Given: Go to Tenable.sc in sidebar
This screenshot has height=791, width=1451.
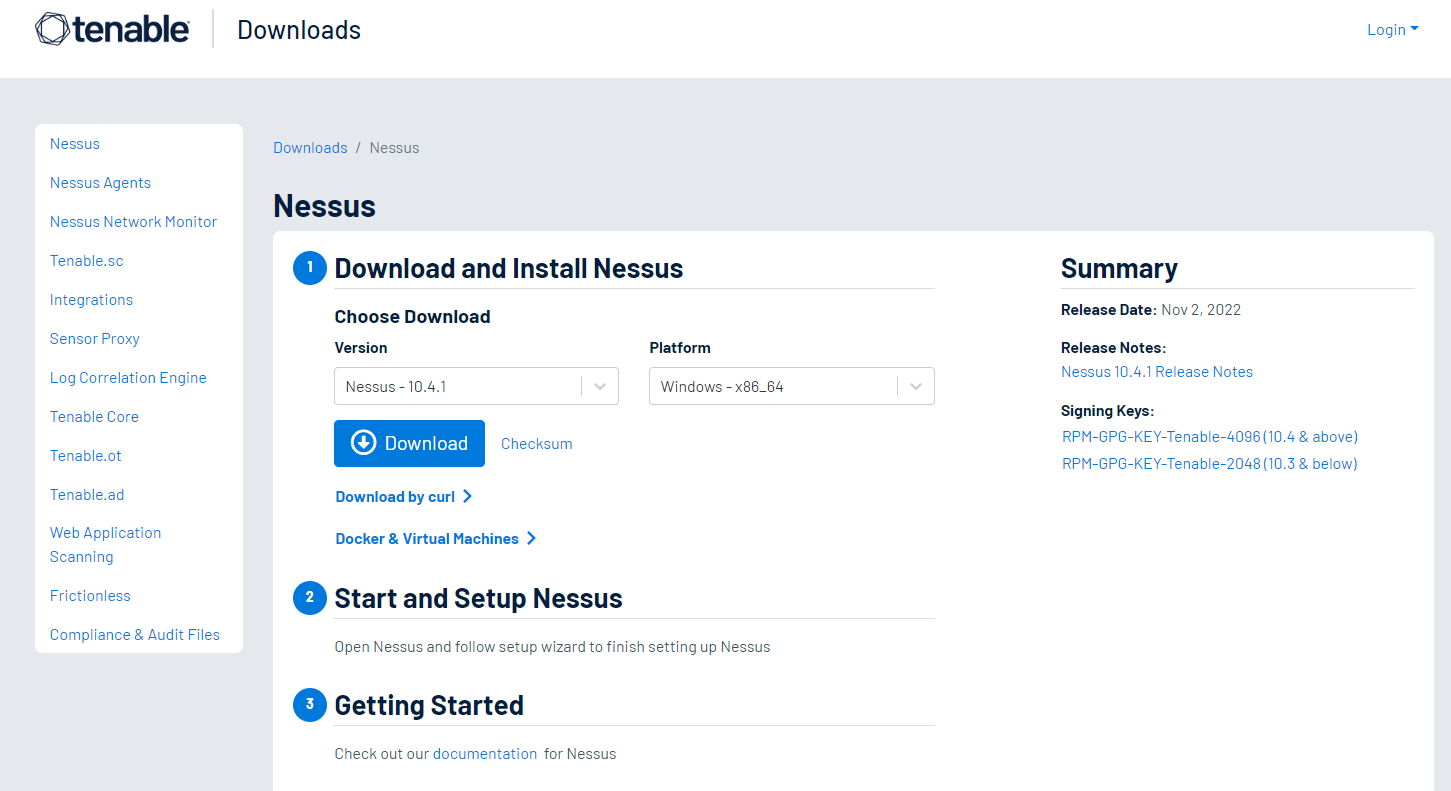Looking at the screenshot, I should 87,261.
